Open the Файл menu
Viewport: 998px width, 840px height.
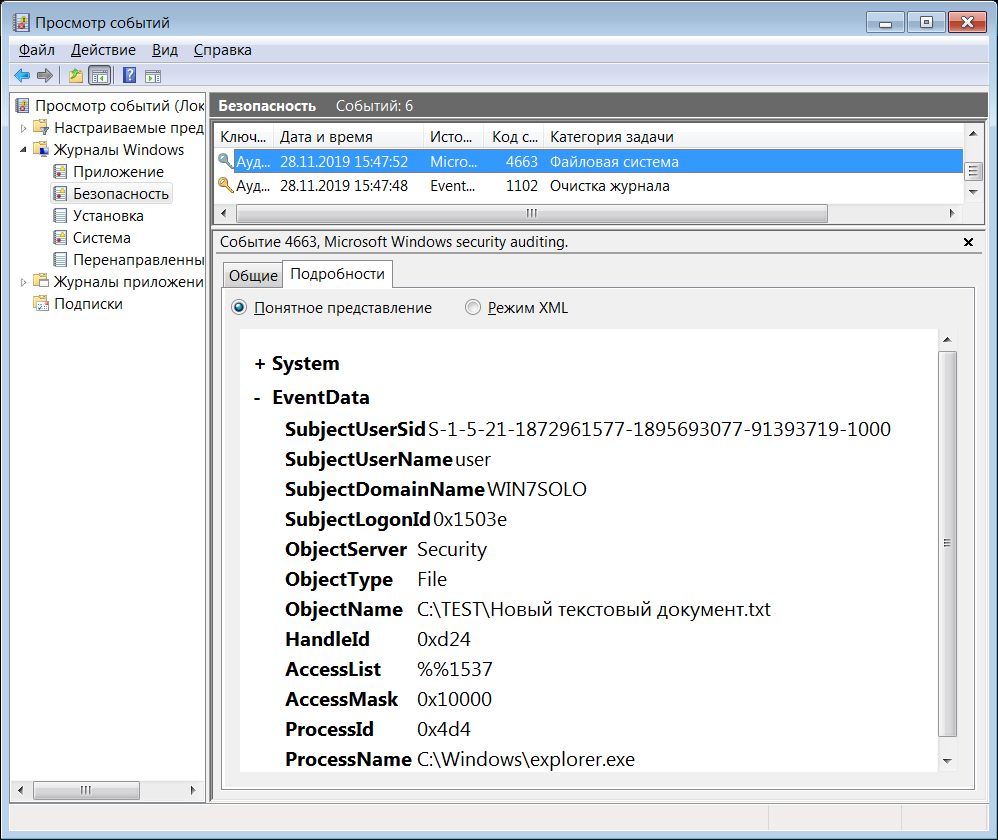tap(36, 50)
